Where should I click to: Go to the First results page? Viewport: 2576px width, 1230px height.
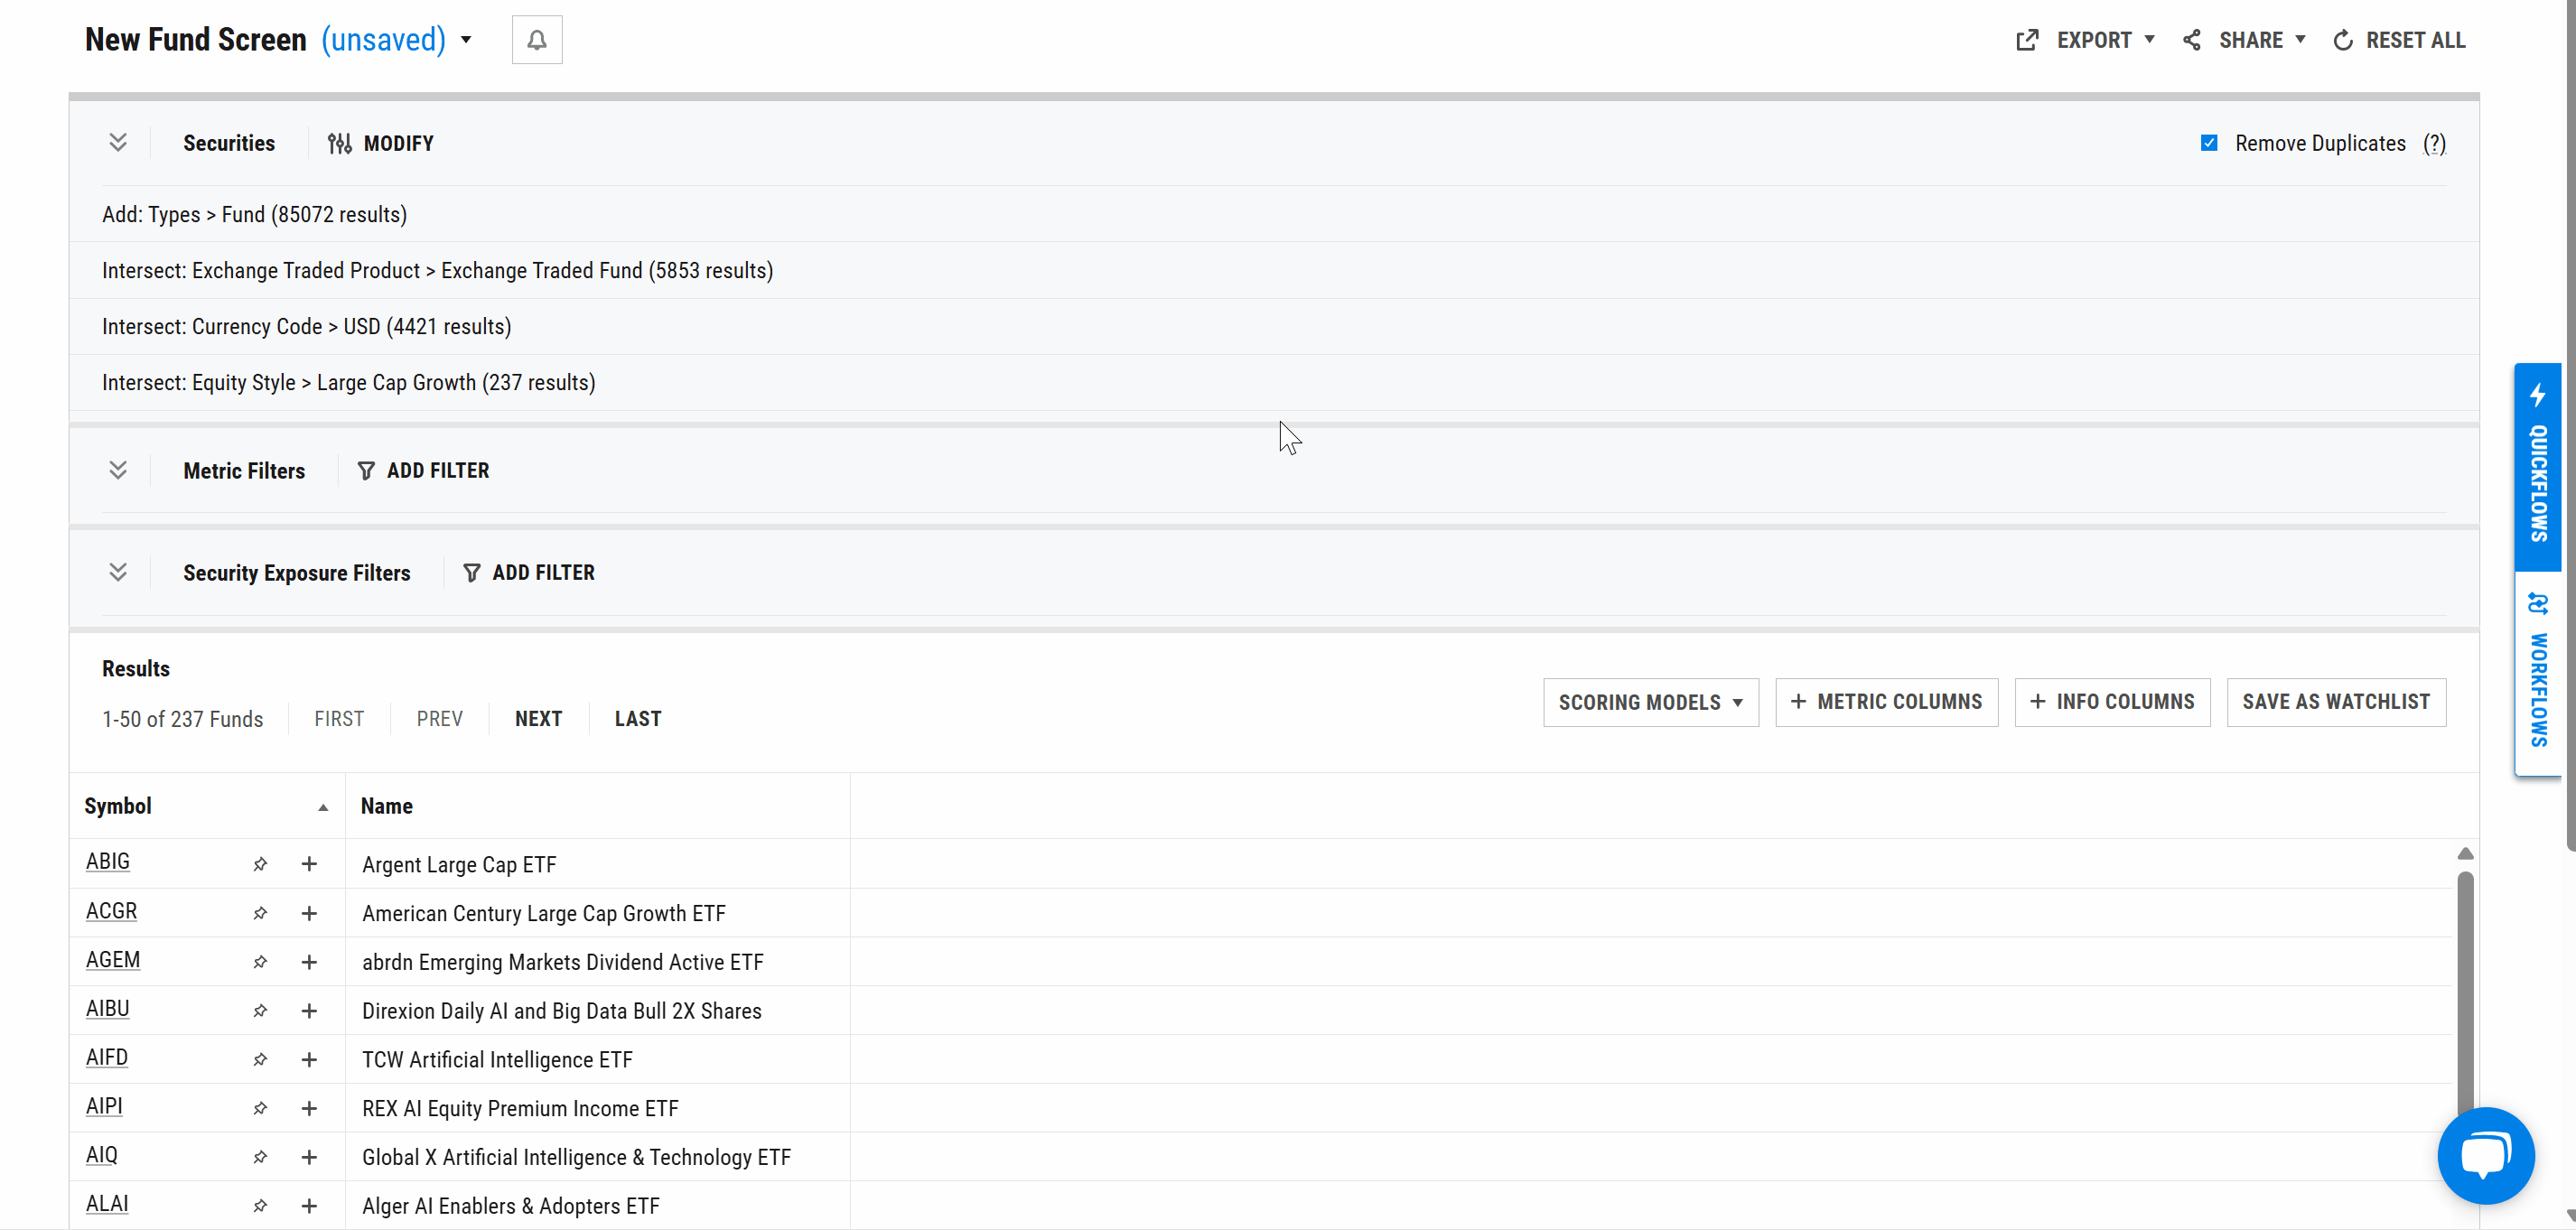click(339, 719)
